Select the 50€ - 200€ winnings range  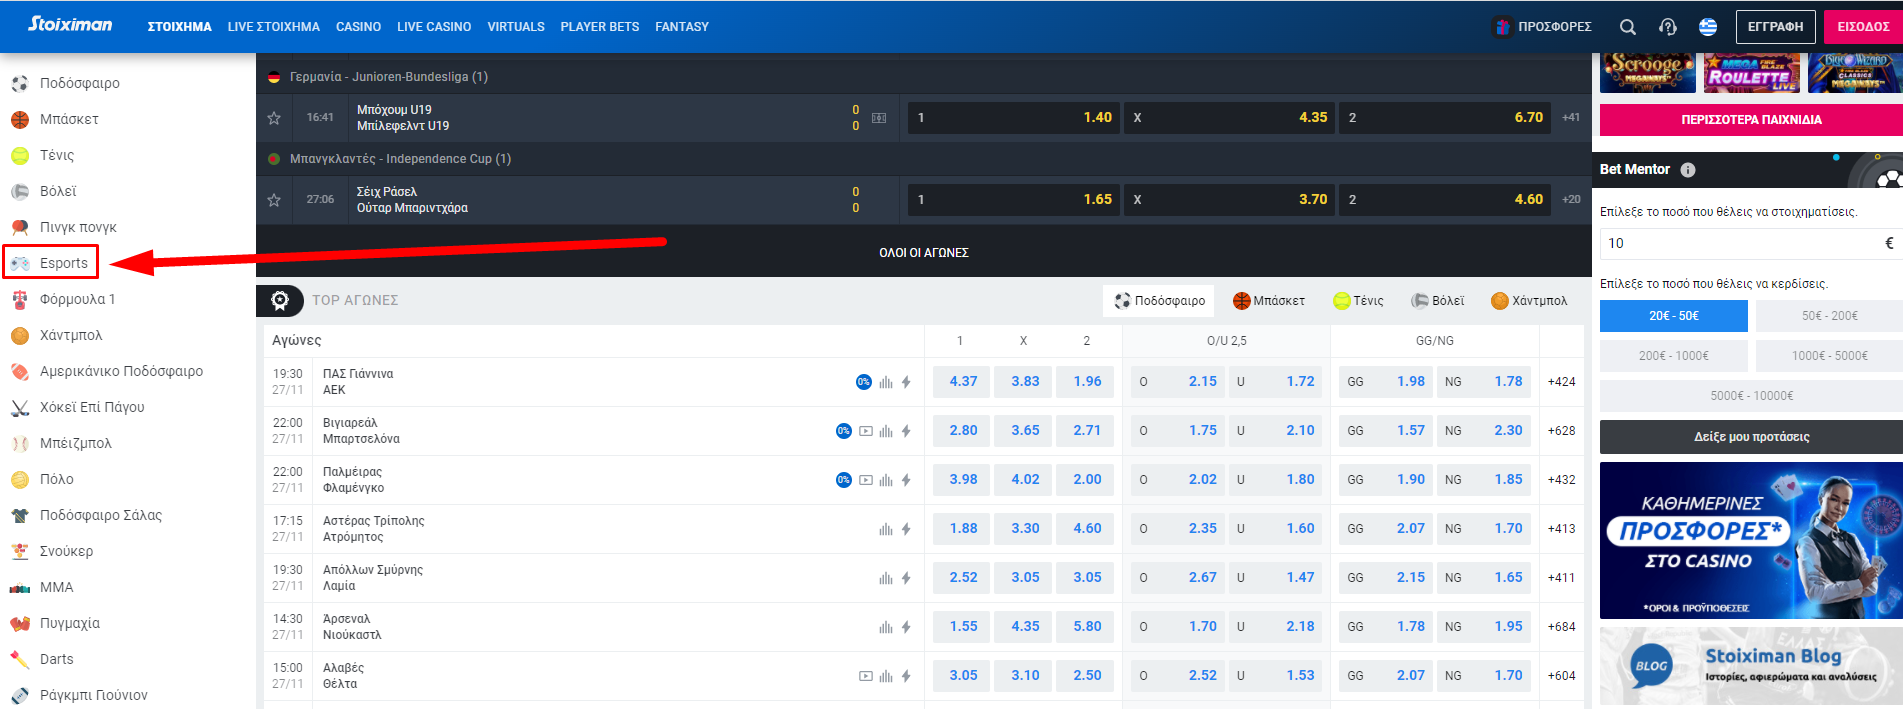pyautogui.click(x=1830, y=316)
